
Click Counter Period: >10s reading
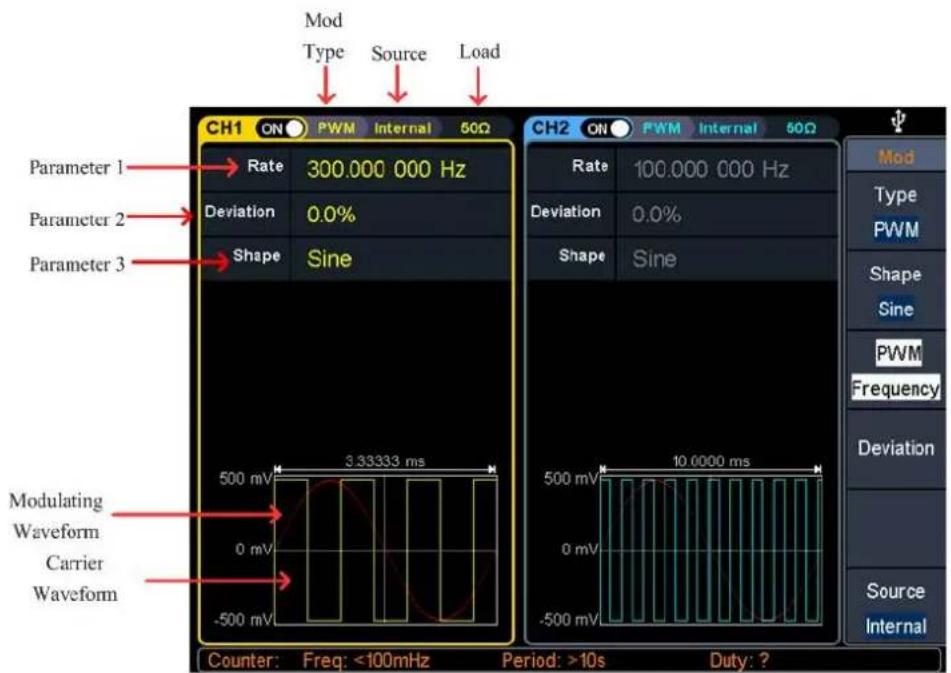(x=553, y=660)
